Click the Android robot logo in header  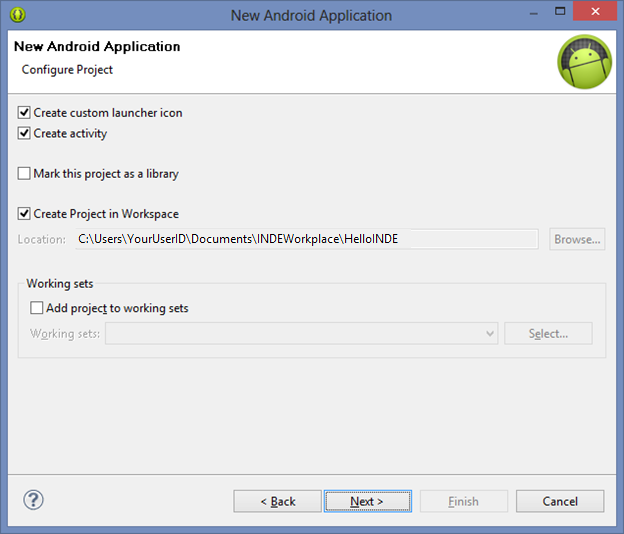584,61
